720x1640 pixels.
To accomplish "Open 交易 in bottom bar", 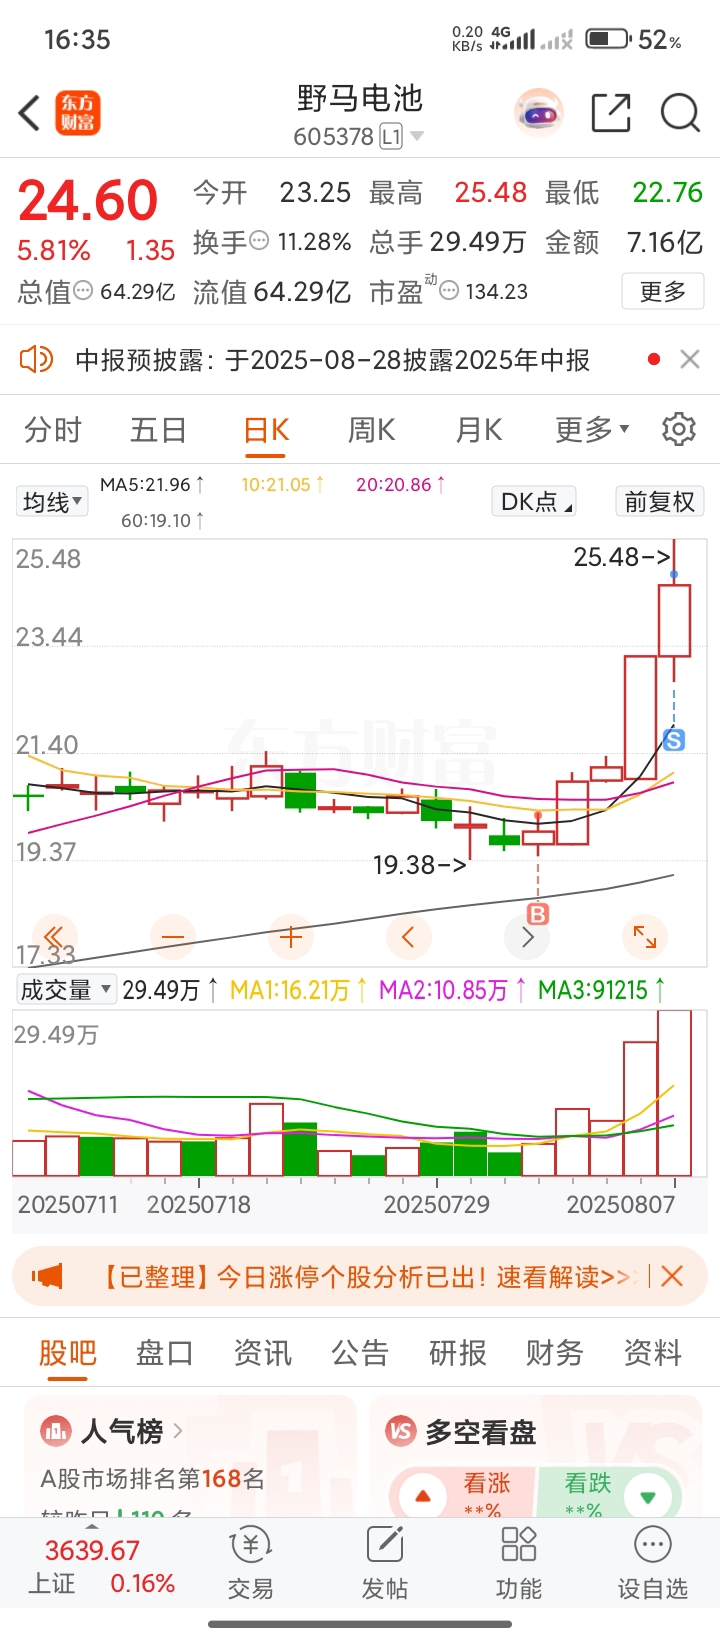I will pos(250,1563).
